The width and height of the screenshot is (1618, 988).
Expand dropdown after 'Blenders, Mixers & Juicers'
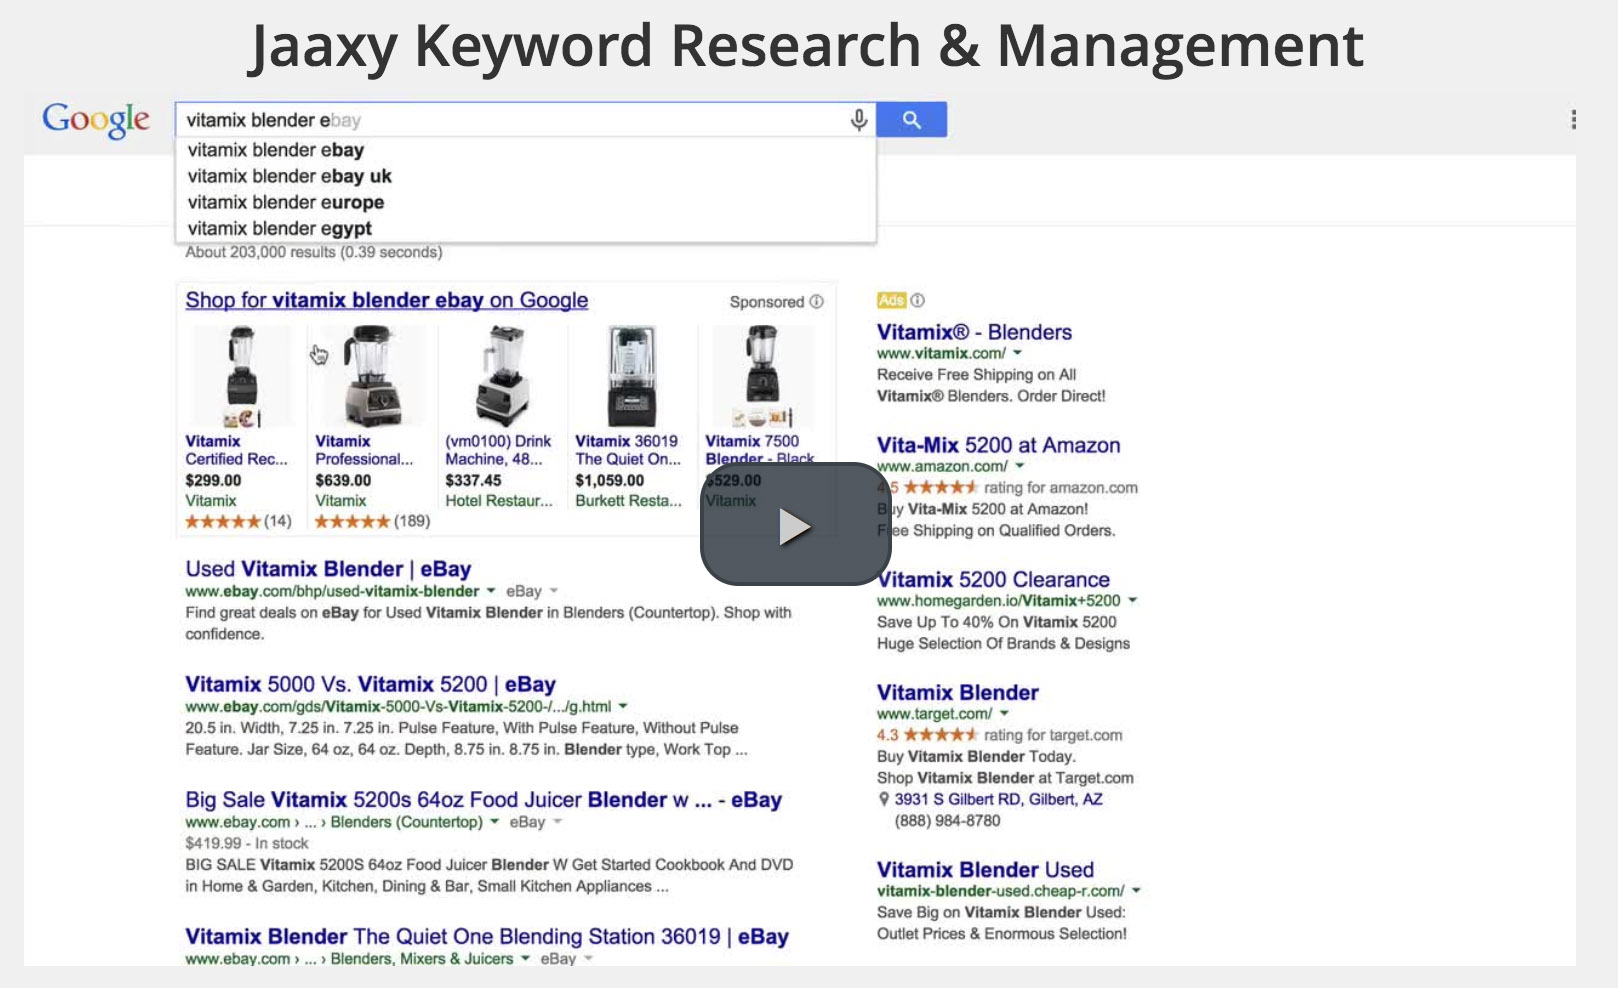pyautogui.click(x=525, y=959)
